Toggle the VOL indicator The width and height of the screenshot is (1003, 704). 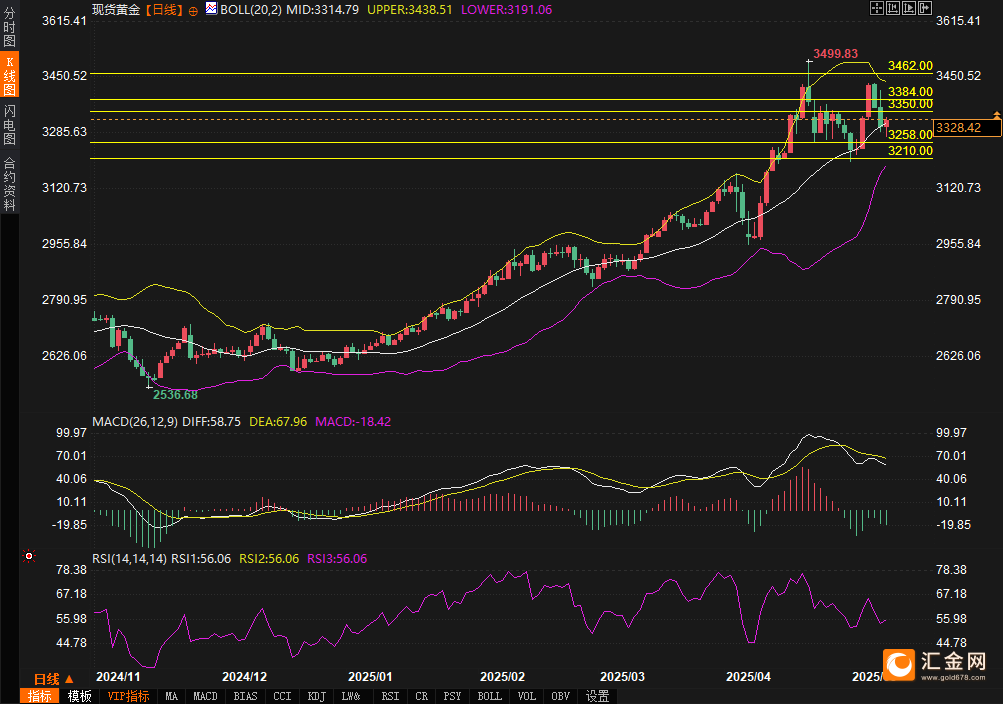click(527, 696)
